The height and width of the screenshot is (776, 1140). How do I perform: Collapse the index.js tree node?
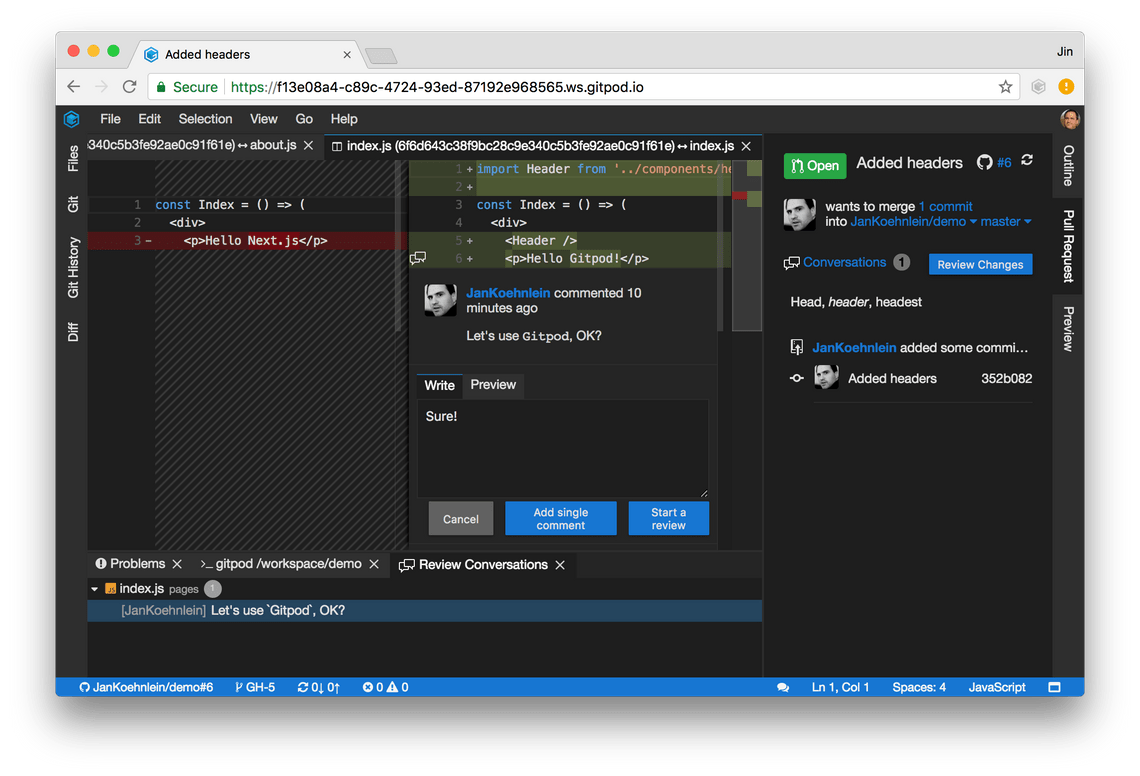click(x=95, y=589)
